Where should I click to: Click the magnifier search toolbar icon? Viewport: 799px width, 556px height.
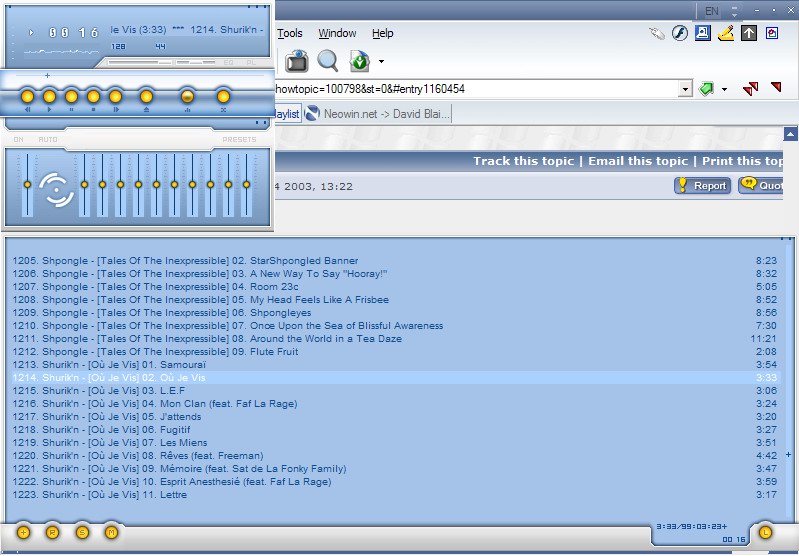pos(327,61)
